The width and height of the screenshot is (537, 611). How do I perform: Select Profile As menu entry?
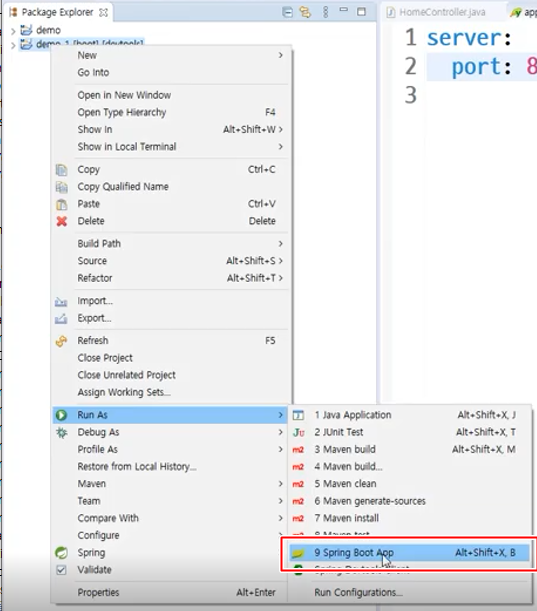(x=171, y=449)
